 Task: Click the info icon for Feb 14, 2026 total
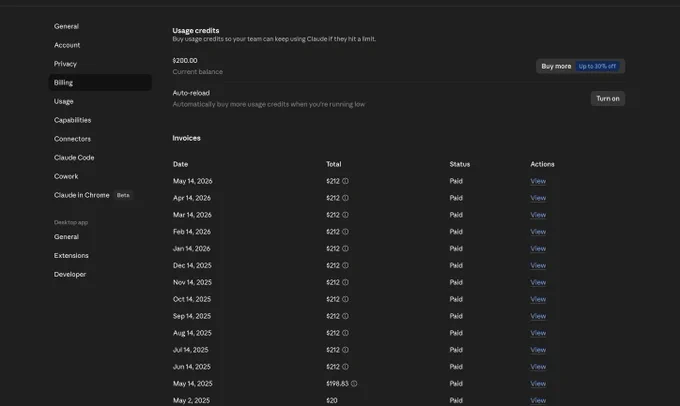coord(345,232)
